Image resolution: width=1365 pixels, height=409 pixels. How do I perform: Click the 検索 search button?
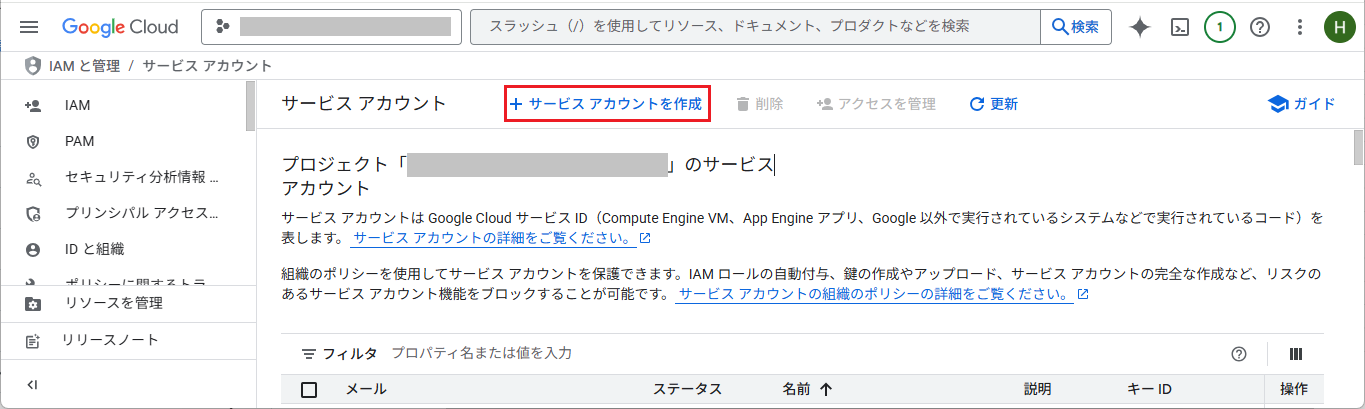(x=1076, y=27)
